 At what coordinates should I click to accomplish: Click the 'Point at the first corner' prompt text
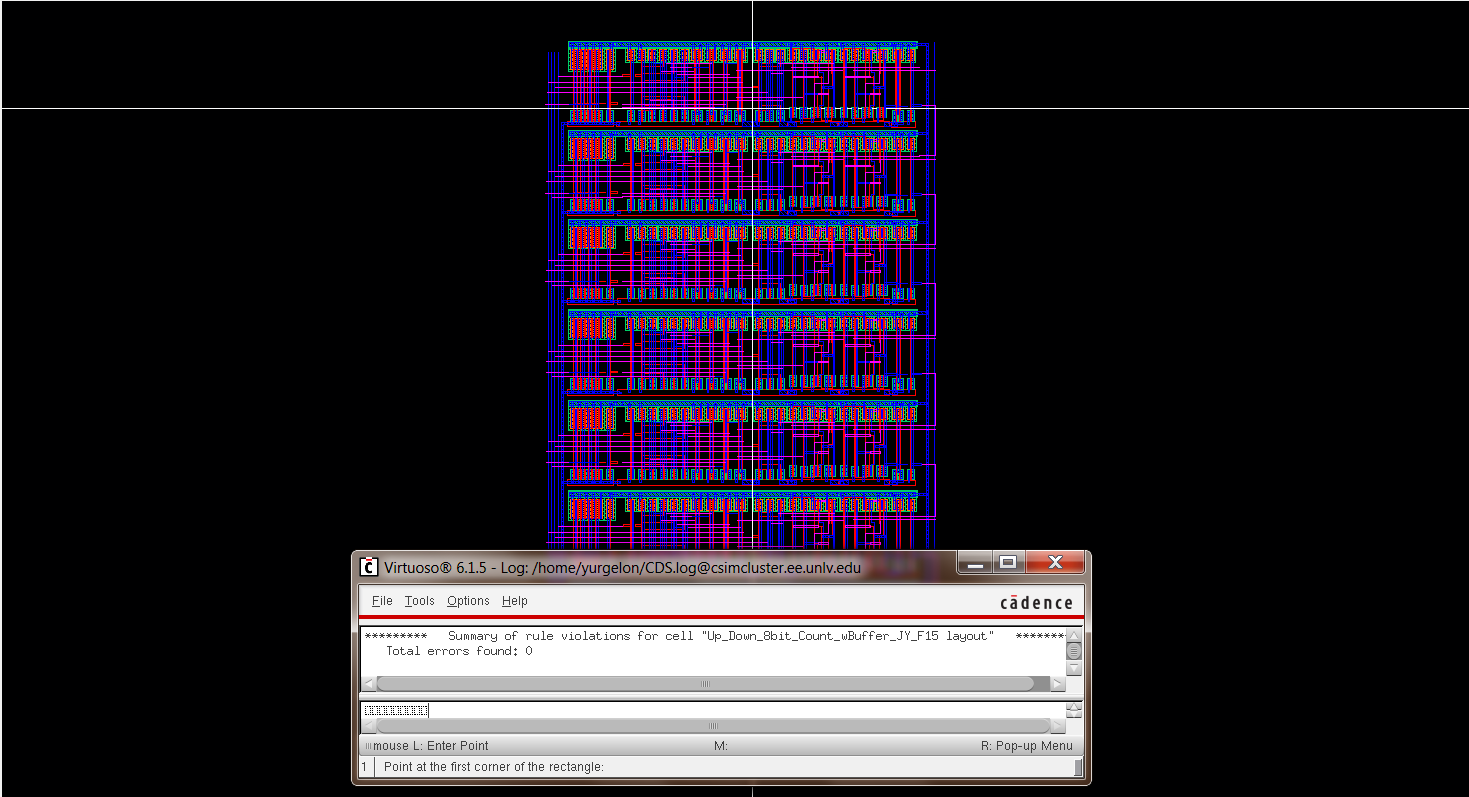(494, 767)
